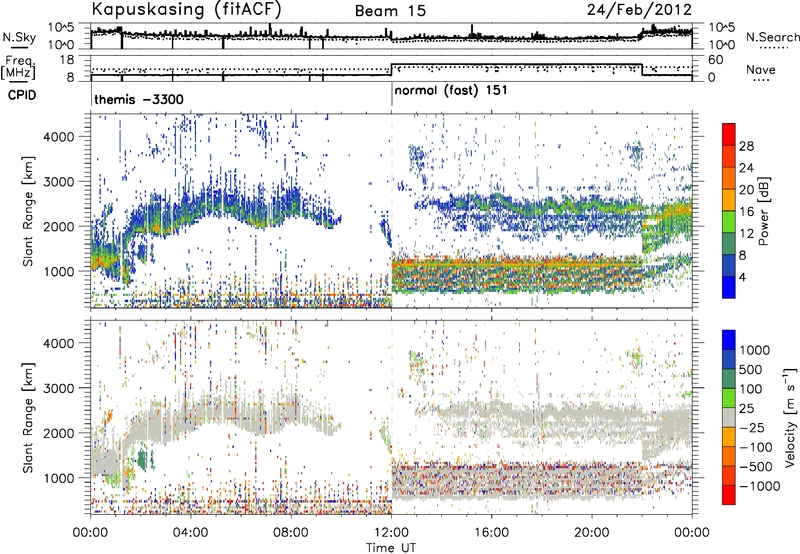
Task: Click the '-100' tick on the velocity scale
Action: [x=755, y=447]
